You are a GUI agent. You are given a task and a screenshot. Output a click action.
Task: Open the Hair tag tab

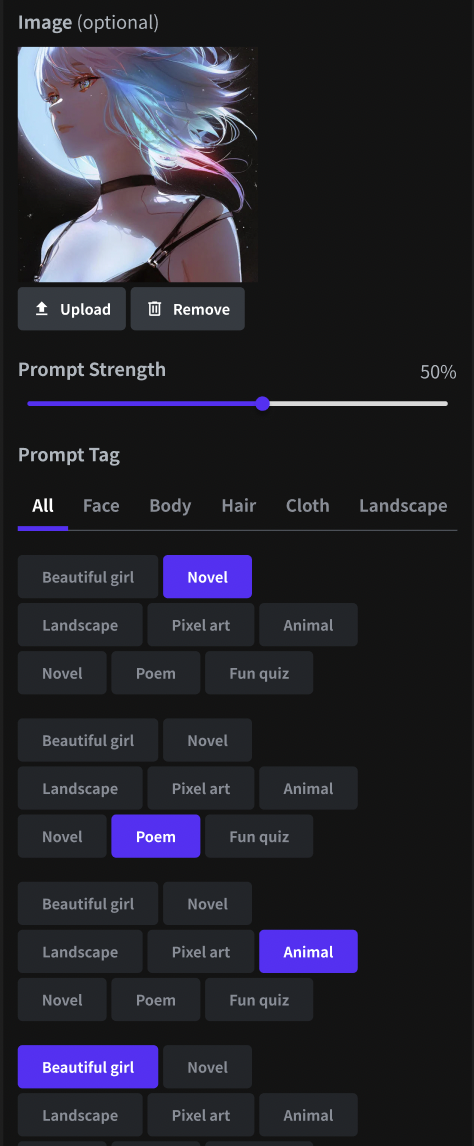coord(239,506)
